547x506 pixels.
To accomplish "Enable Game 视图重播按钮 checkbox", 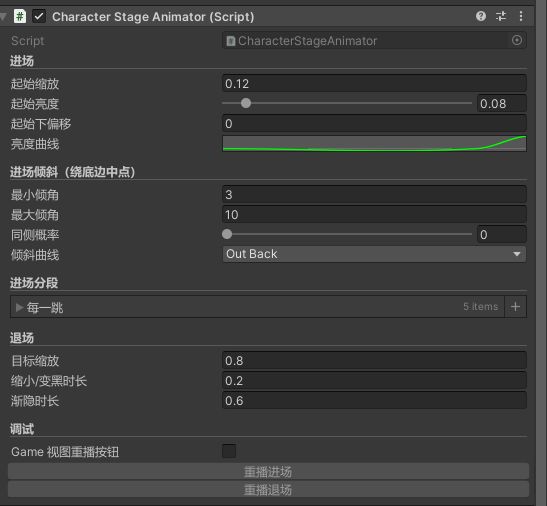I will pos(229,451).
